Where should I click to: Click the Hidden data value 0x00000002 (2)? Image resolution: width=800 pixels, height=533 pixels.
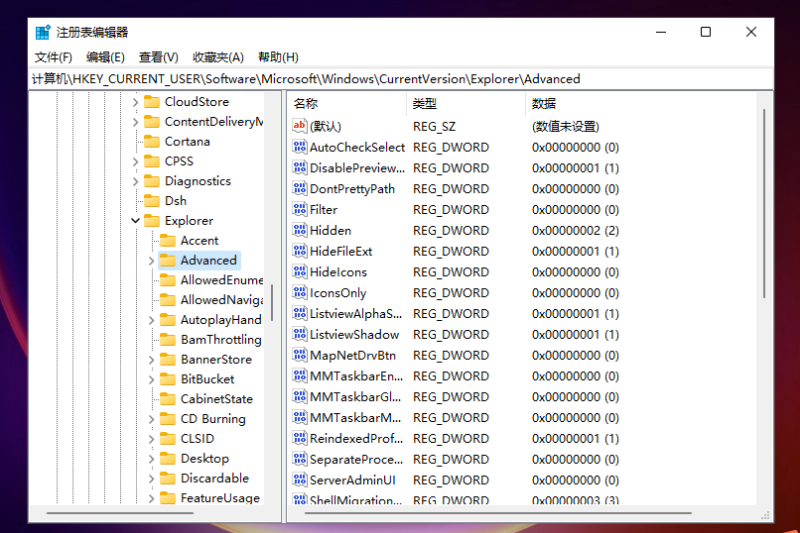click(576, 231)
